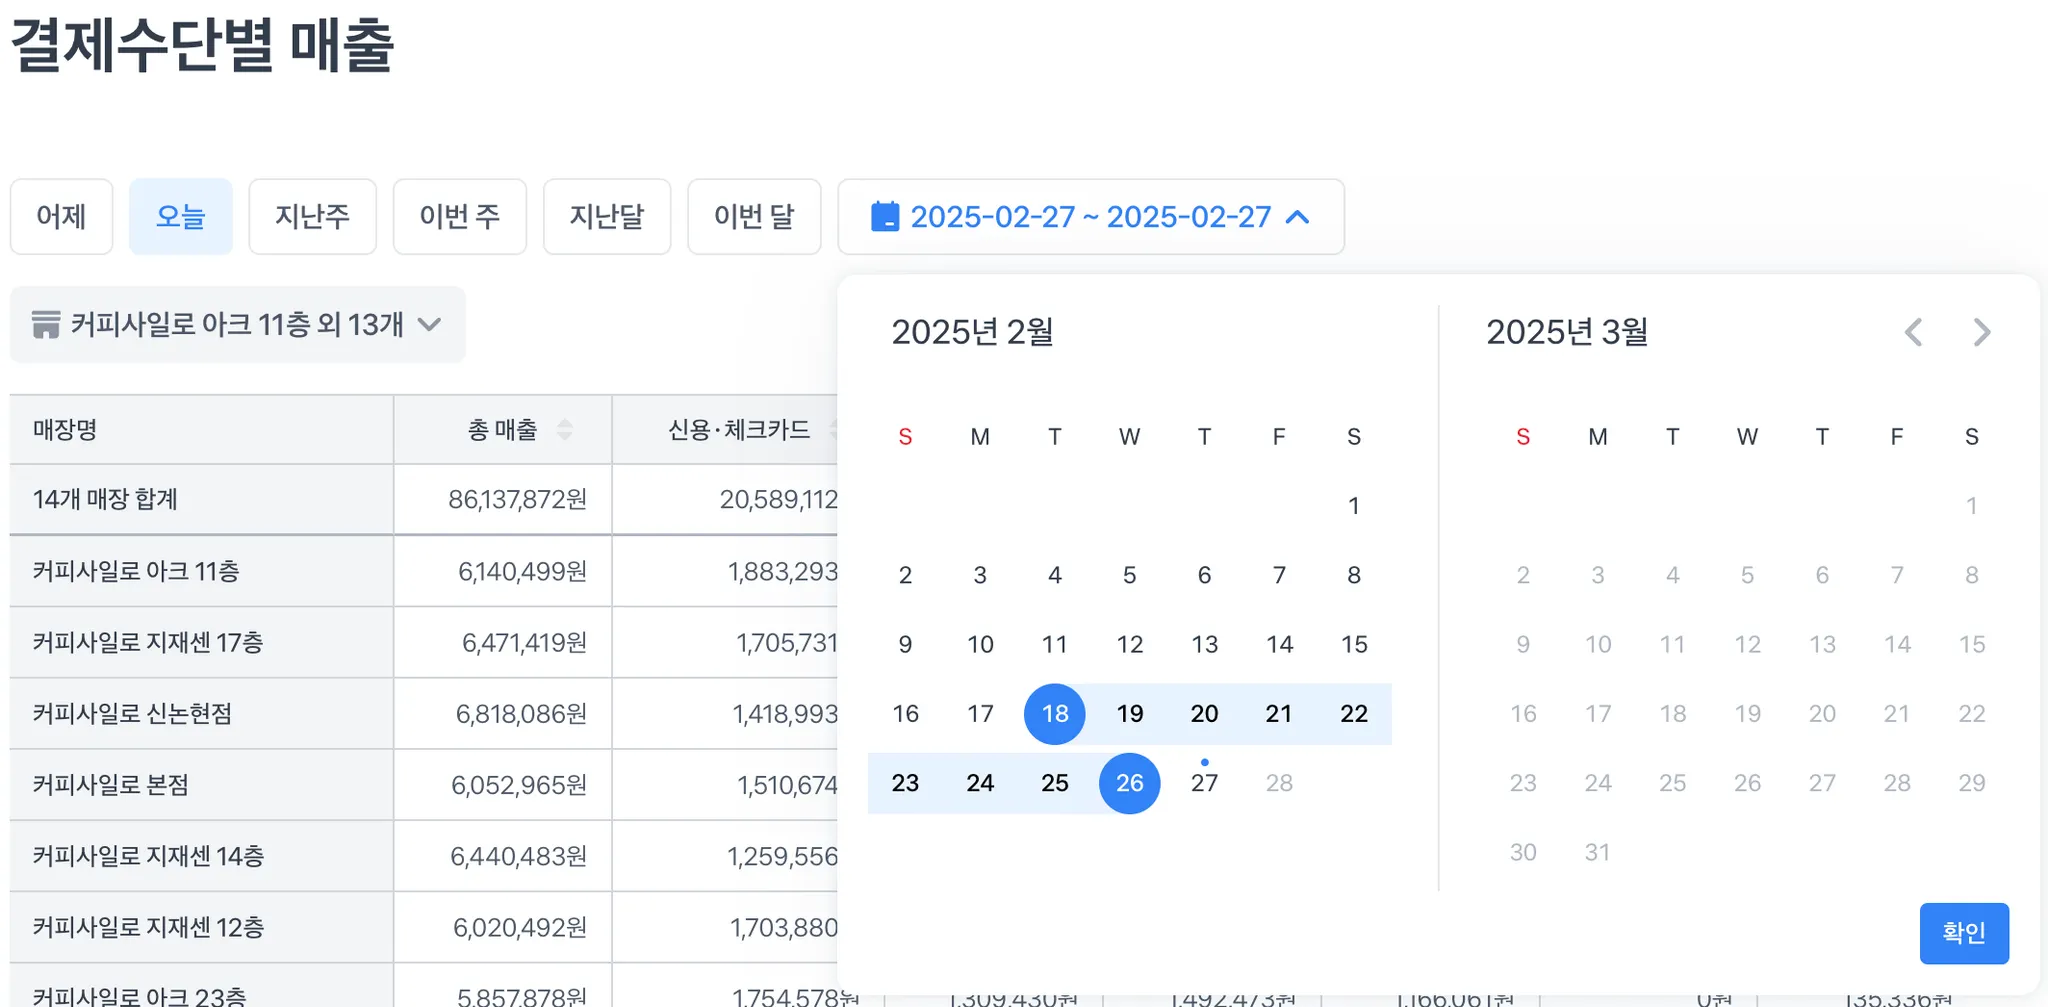Click the 매장명 column header
This screenshot has height=1007, width=2048.
point(66,430)
